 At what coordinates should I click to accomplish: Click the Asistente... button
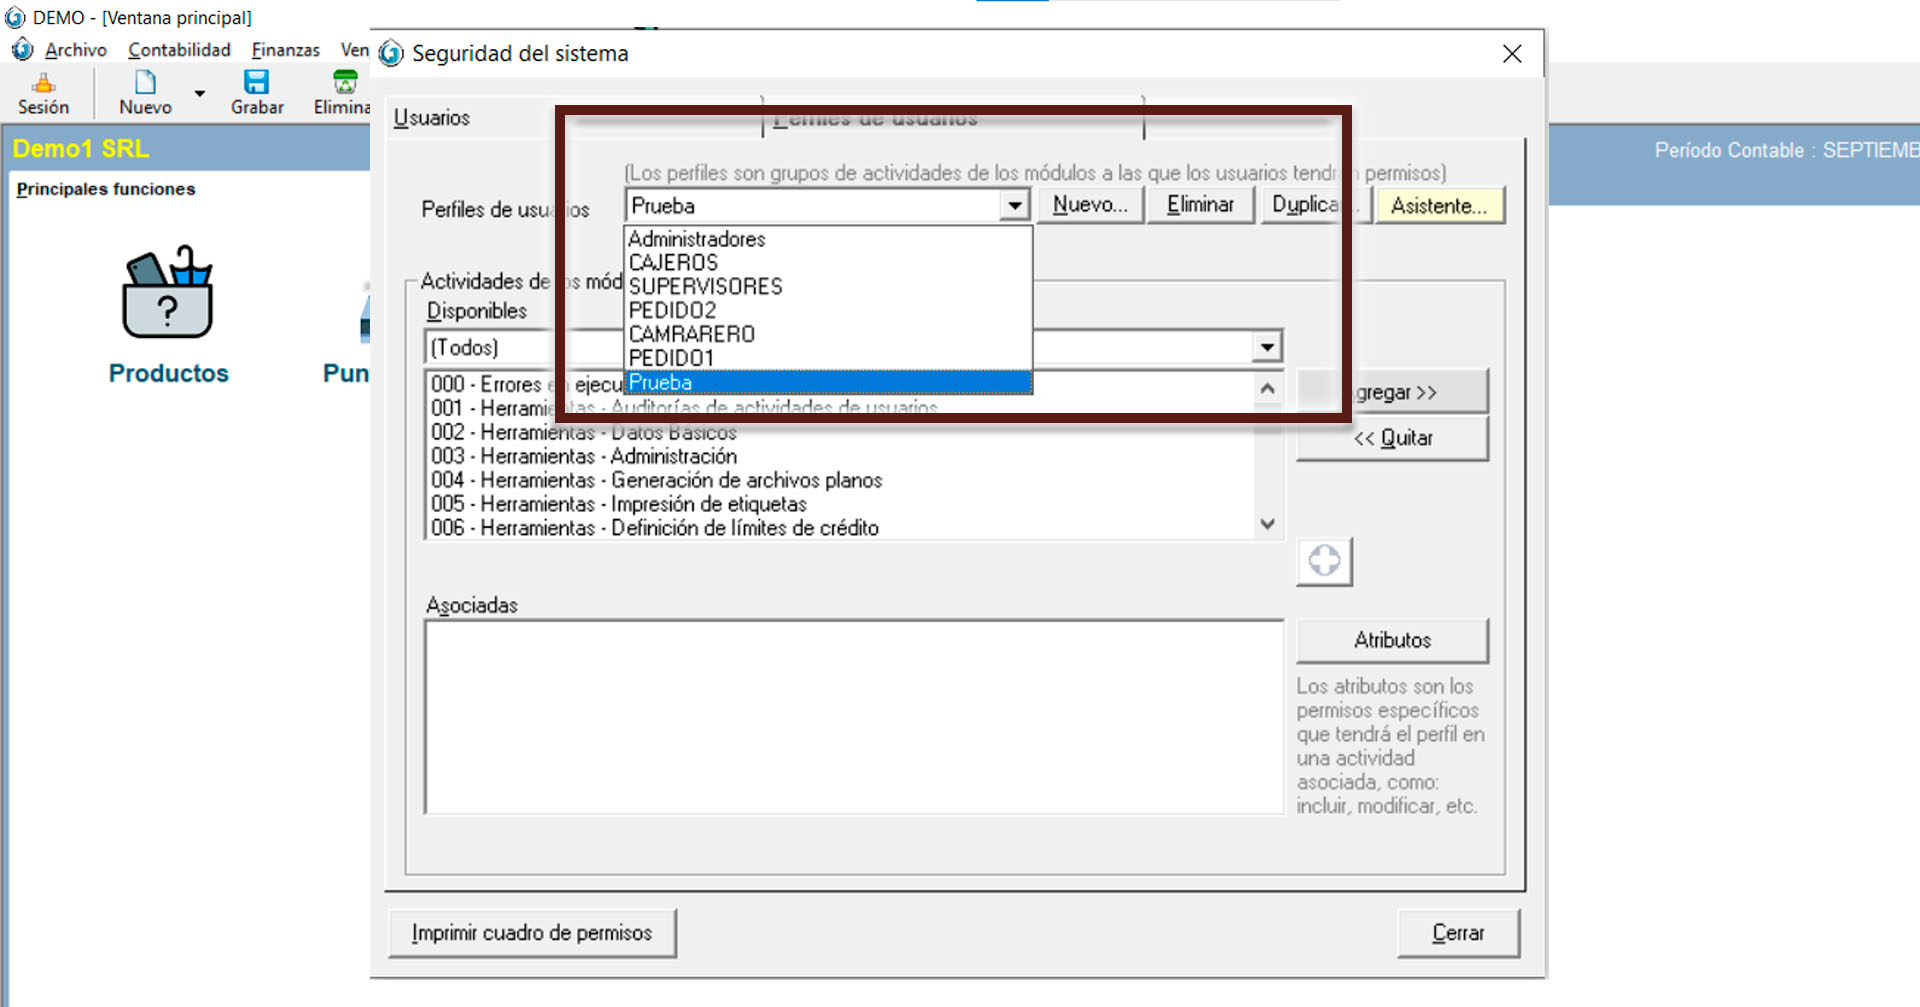click(1438, 206)
